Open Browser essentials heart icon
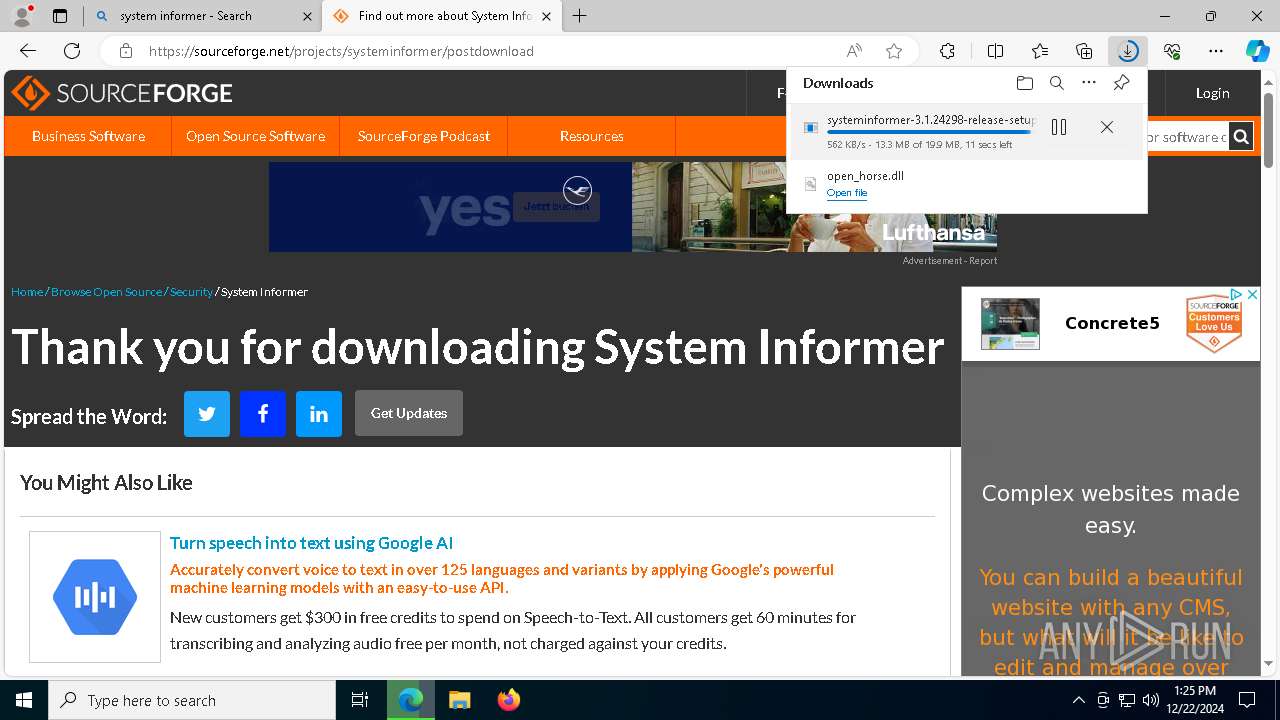 pos(1172,51)
